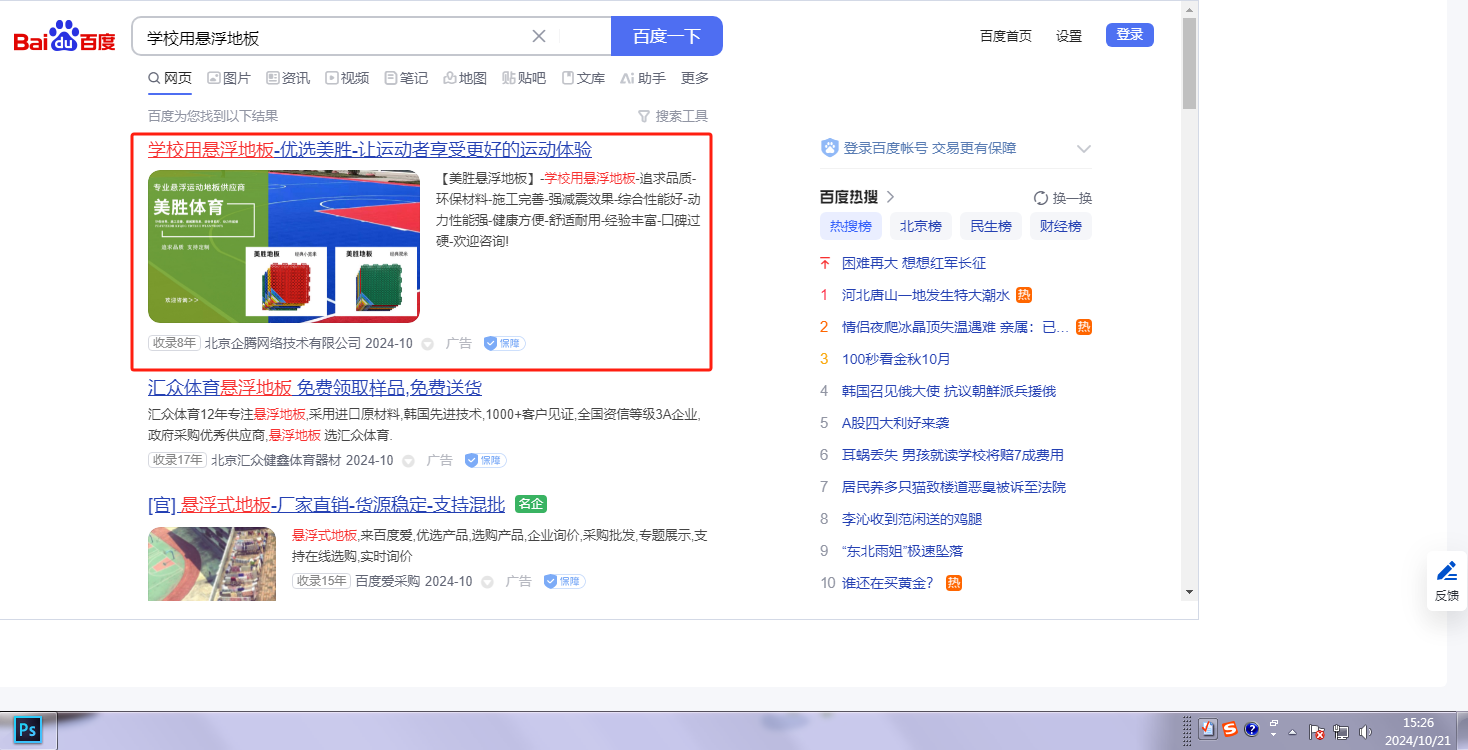Click the volume speaker tray icon
This screenshot has width=1468, height=750.
click(x=1366, y=731)
